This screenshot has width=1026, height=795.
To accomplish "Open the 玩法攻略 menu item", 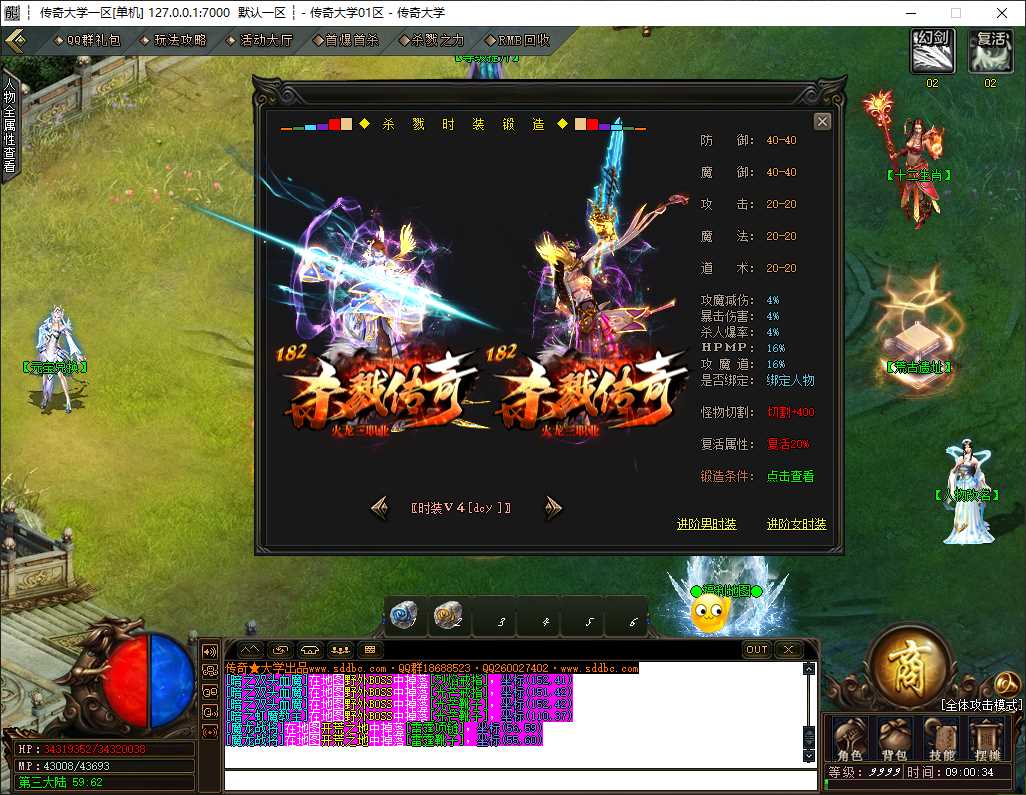I will tap(173, 41).
